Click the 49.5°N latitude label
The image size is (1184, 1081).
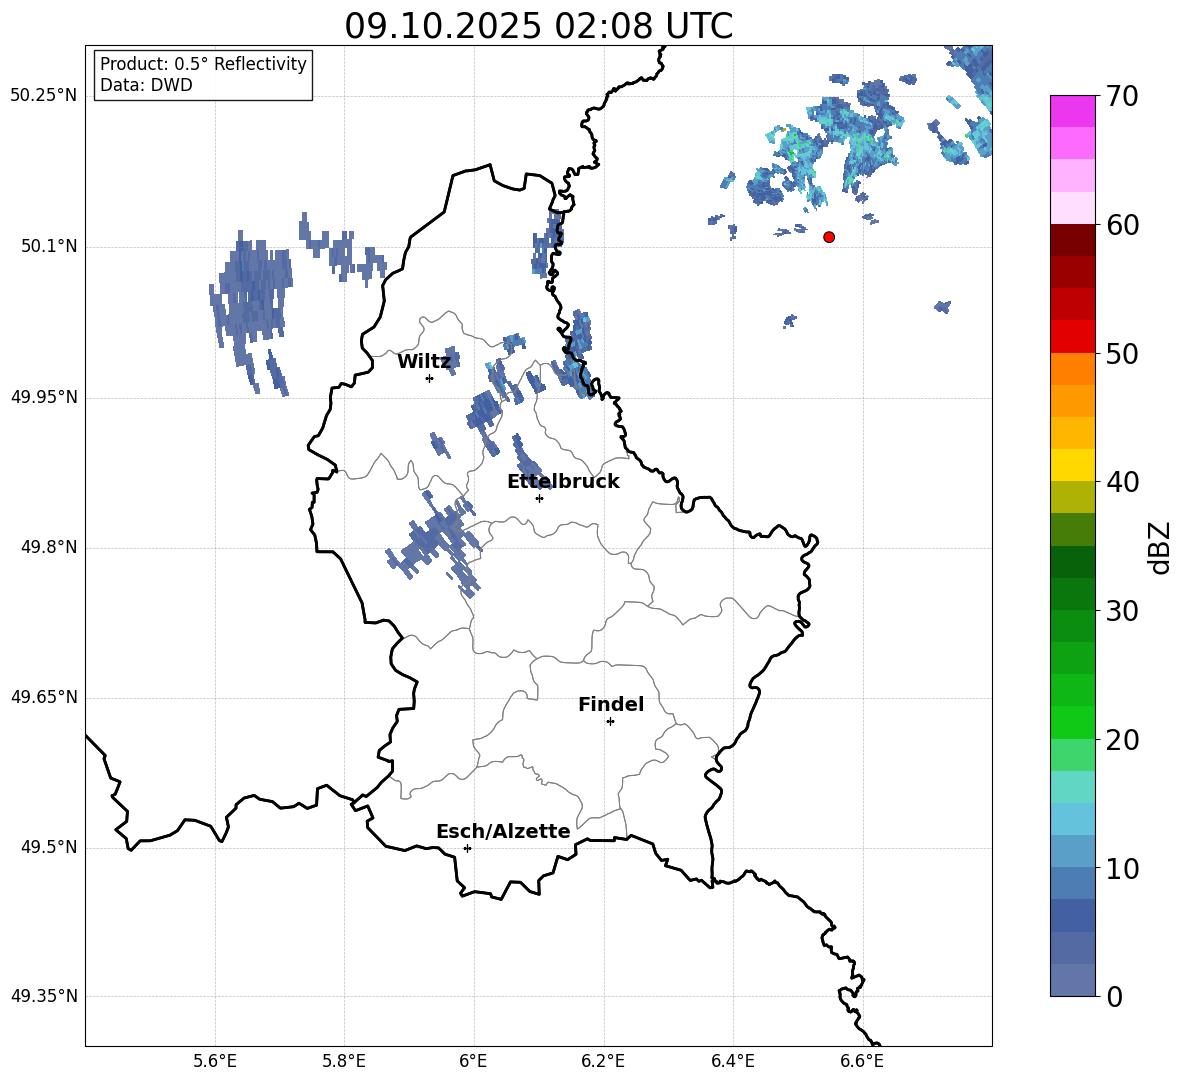pos(49,847)
